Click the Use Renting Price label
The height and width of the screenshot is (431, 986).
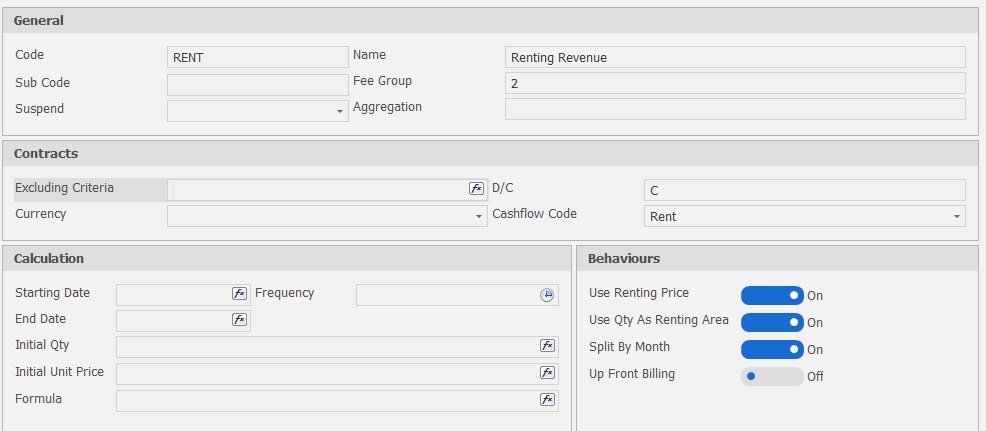coord(639,293)
